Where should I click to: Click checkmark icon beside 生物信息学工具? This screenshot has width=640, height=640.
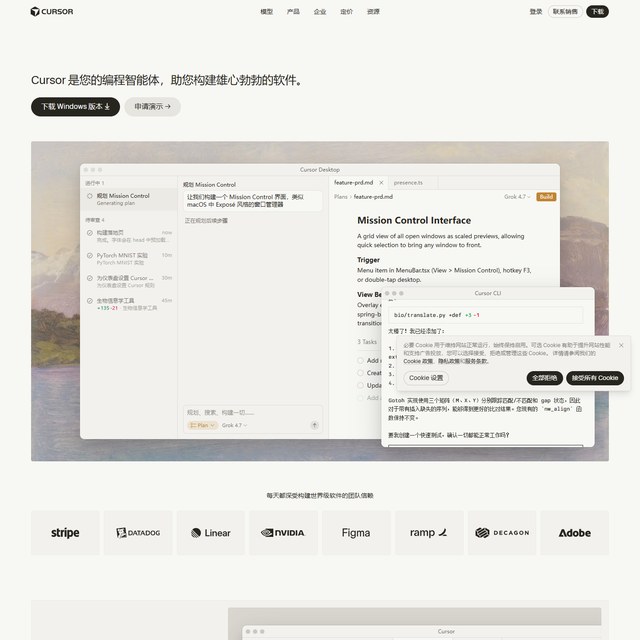point(89,301)
